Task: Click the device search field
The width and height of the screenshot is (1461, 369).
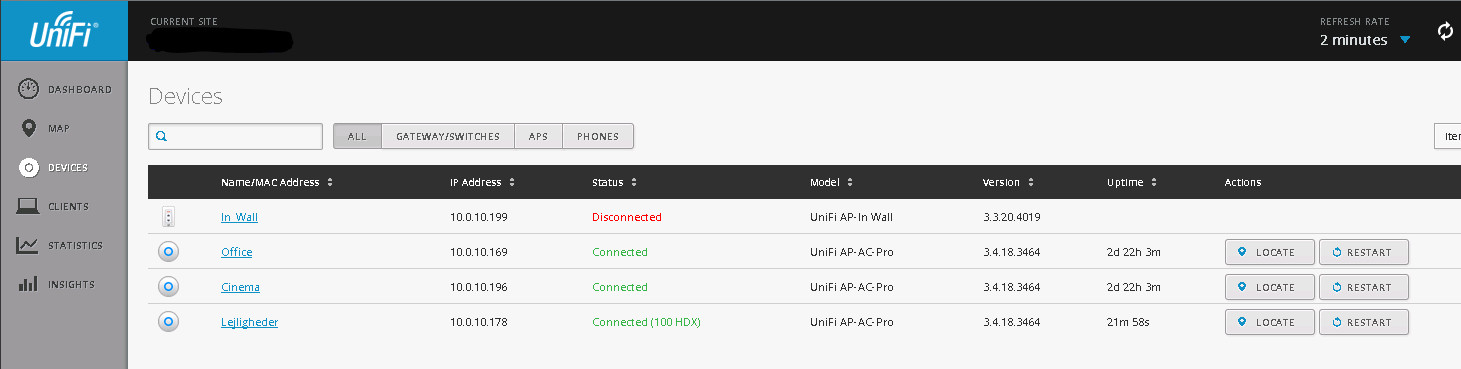Action: click(x=235, y=136)
